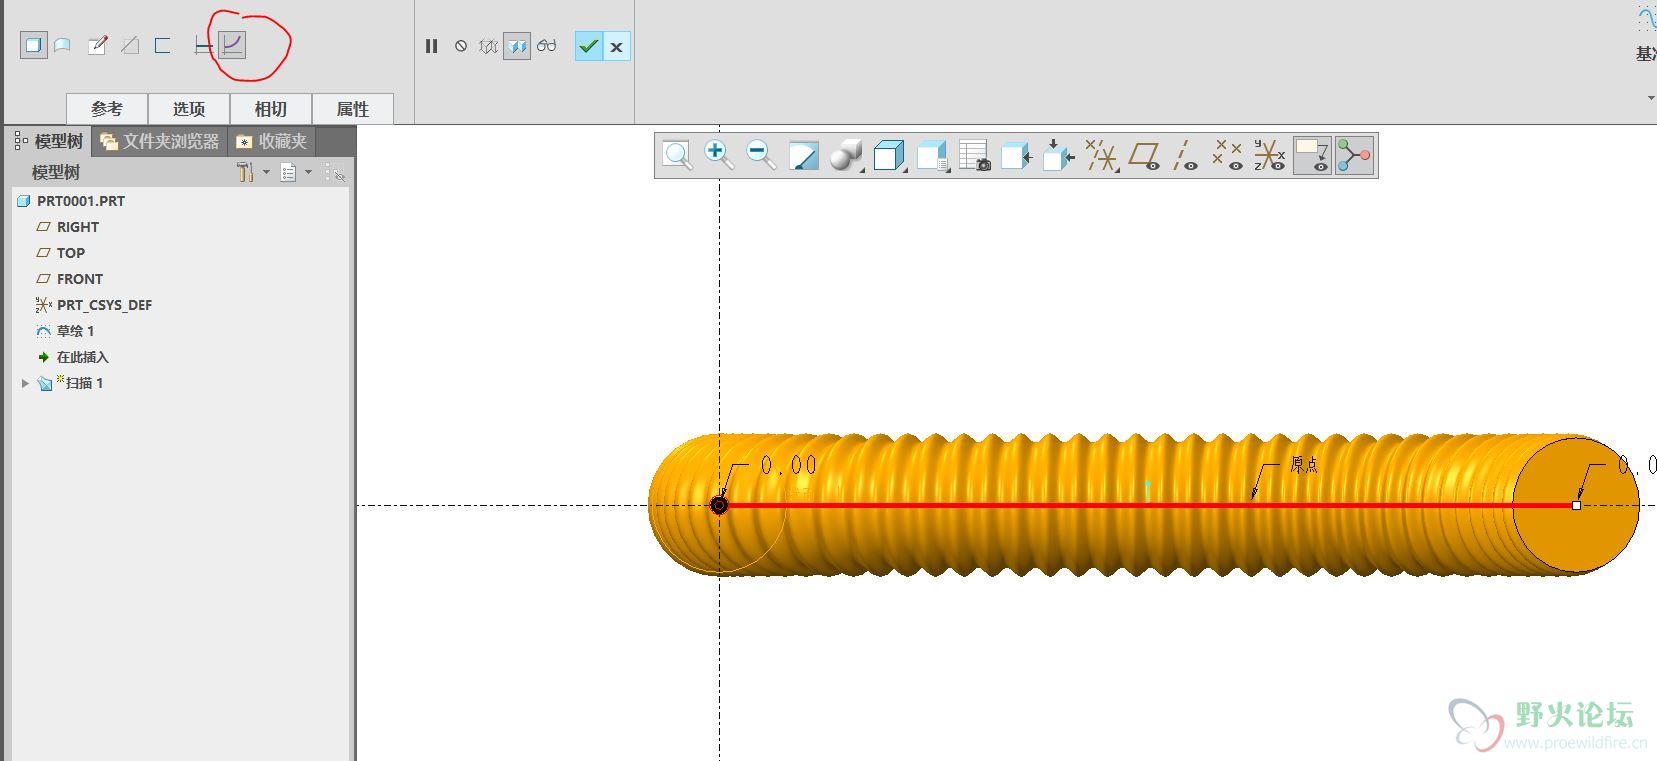1657x761 pixels.
Task: Click the glasses verify preview icon
Action: coord(546,46)
